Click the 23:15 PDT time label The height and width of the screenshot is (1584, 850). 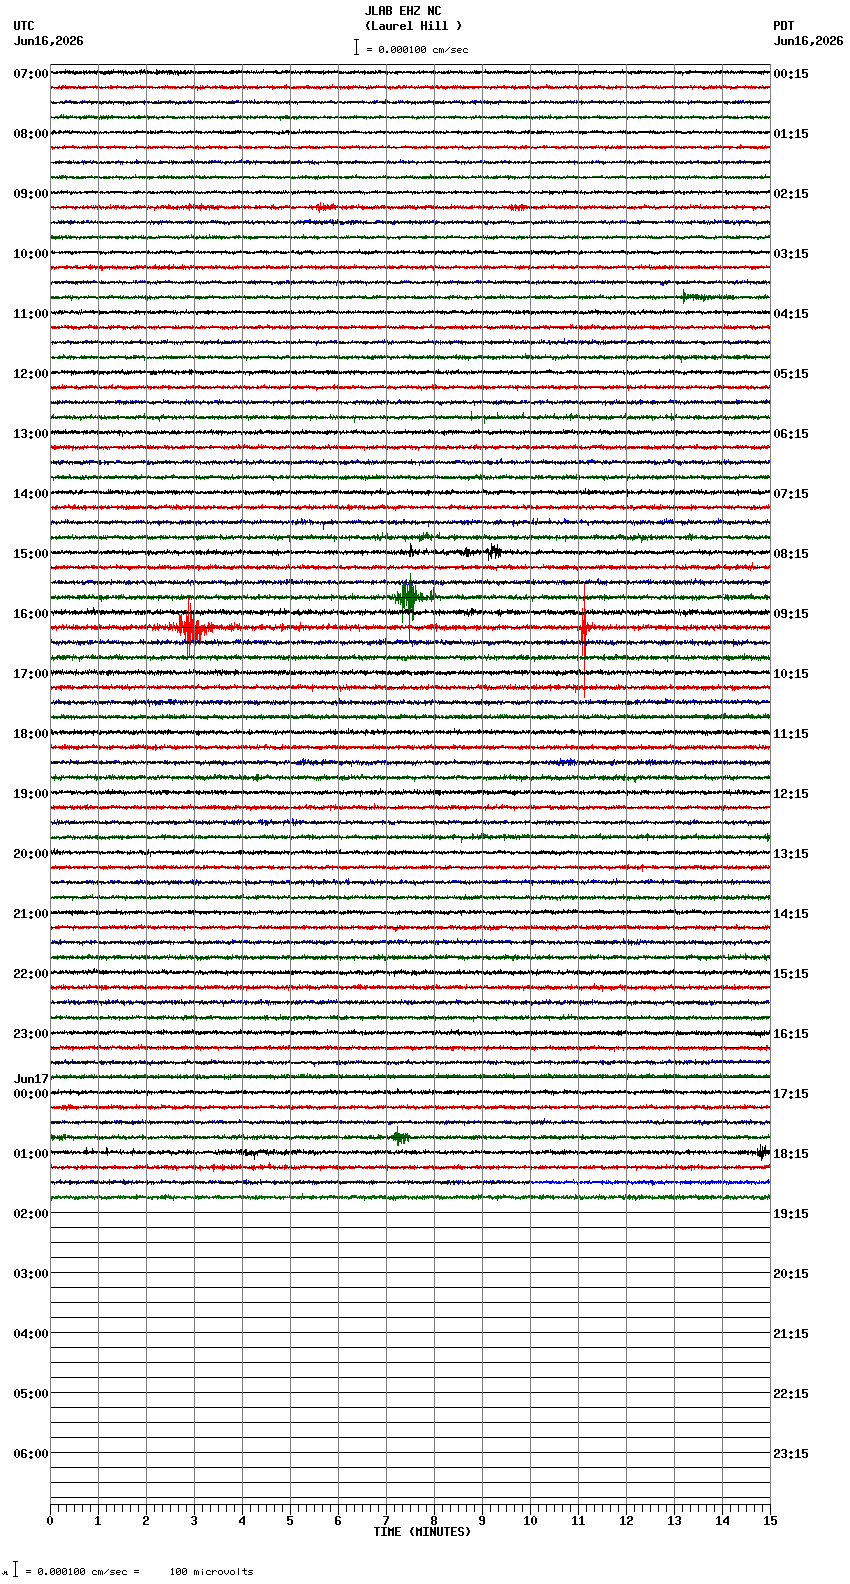click(x=791, y=1454)
